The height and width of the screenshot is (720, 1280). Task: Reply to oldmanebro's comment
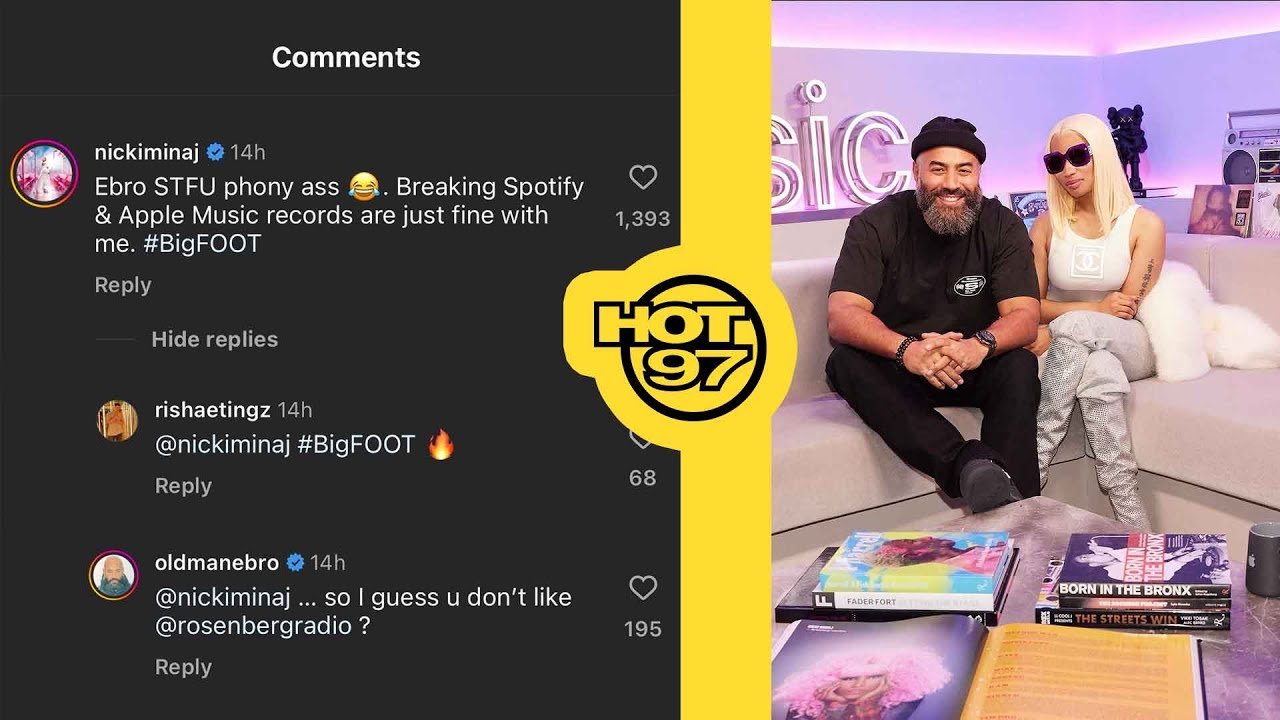click(183, 667)
